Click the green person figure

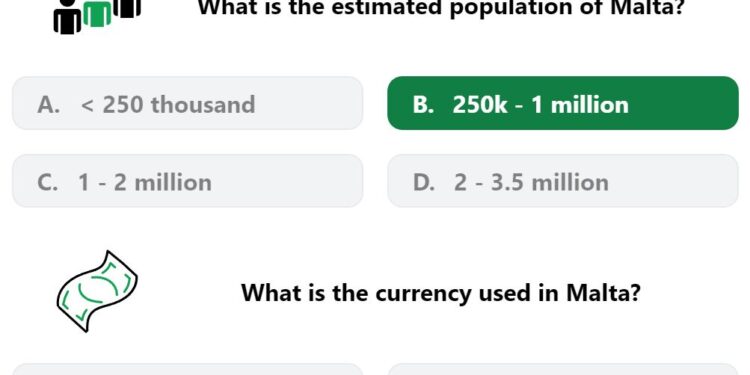click(98, 13)
